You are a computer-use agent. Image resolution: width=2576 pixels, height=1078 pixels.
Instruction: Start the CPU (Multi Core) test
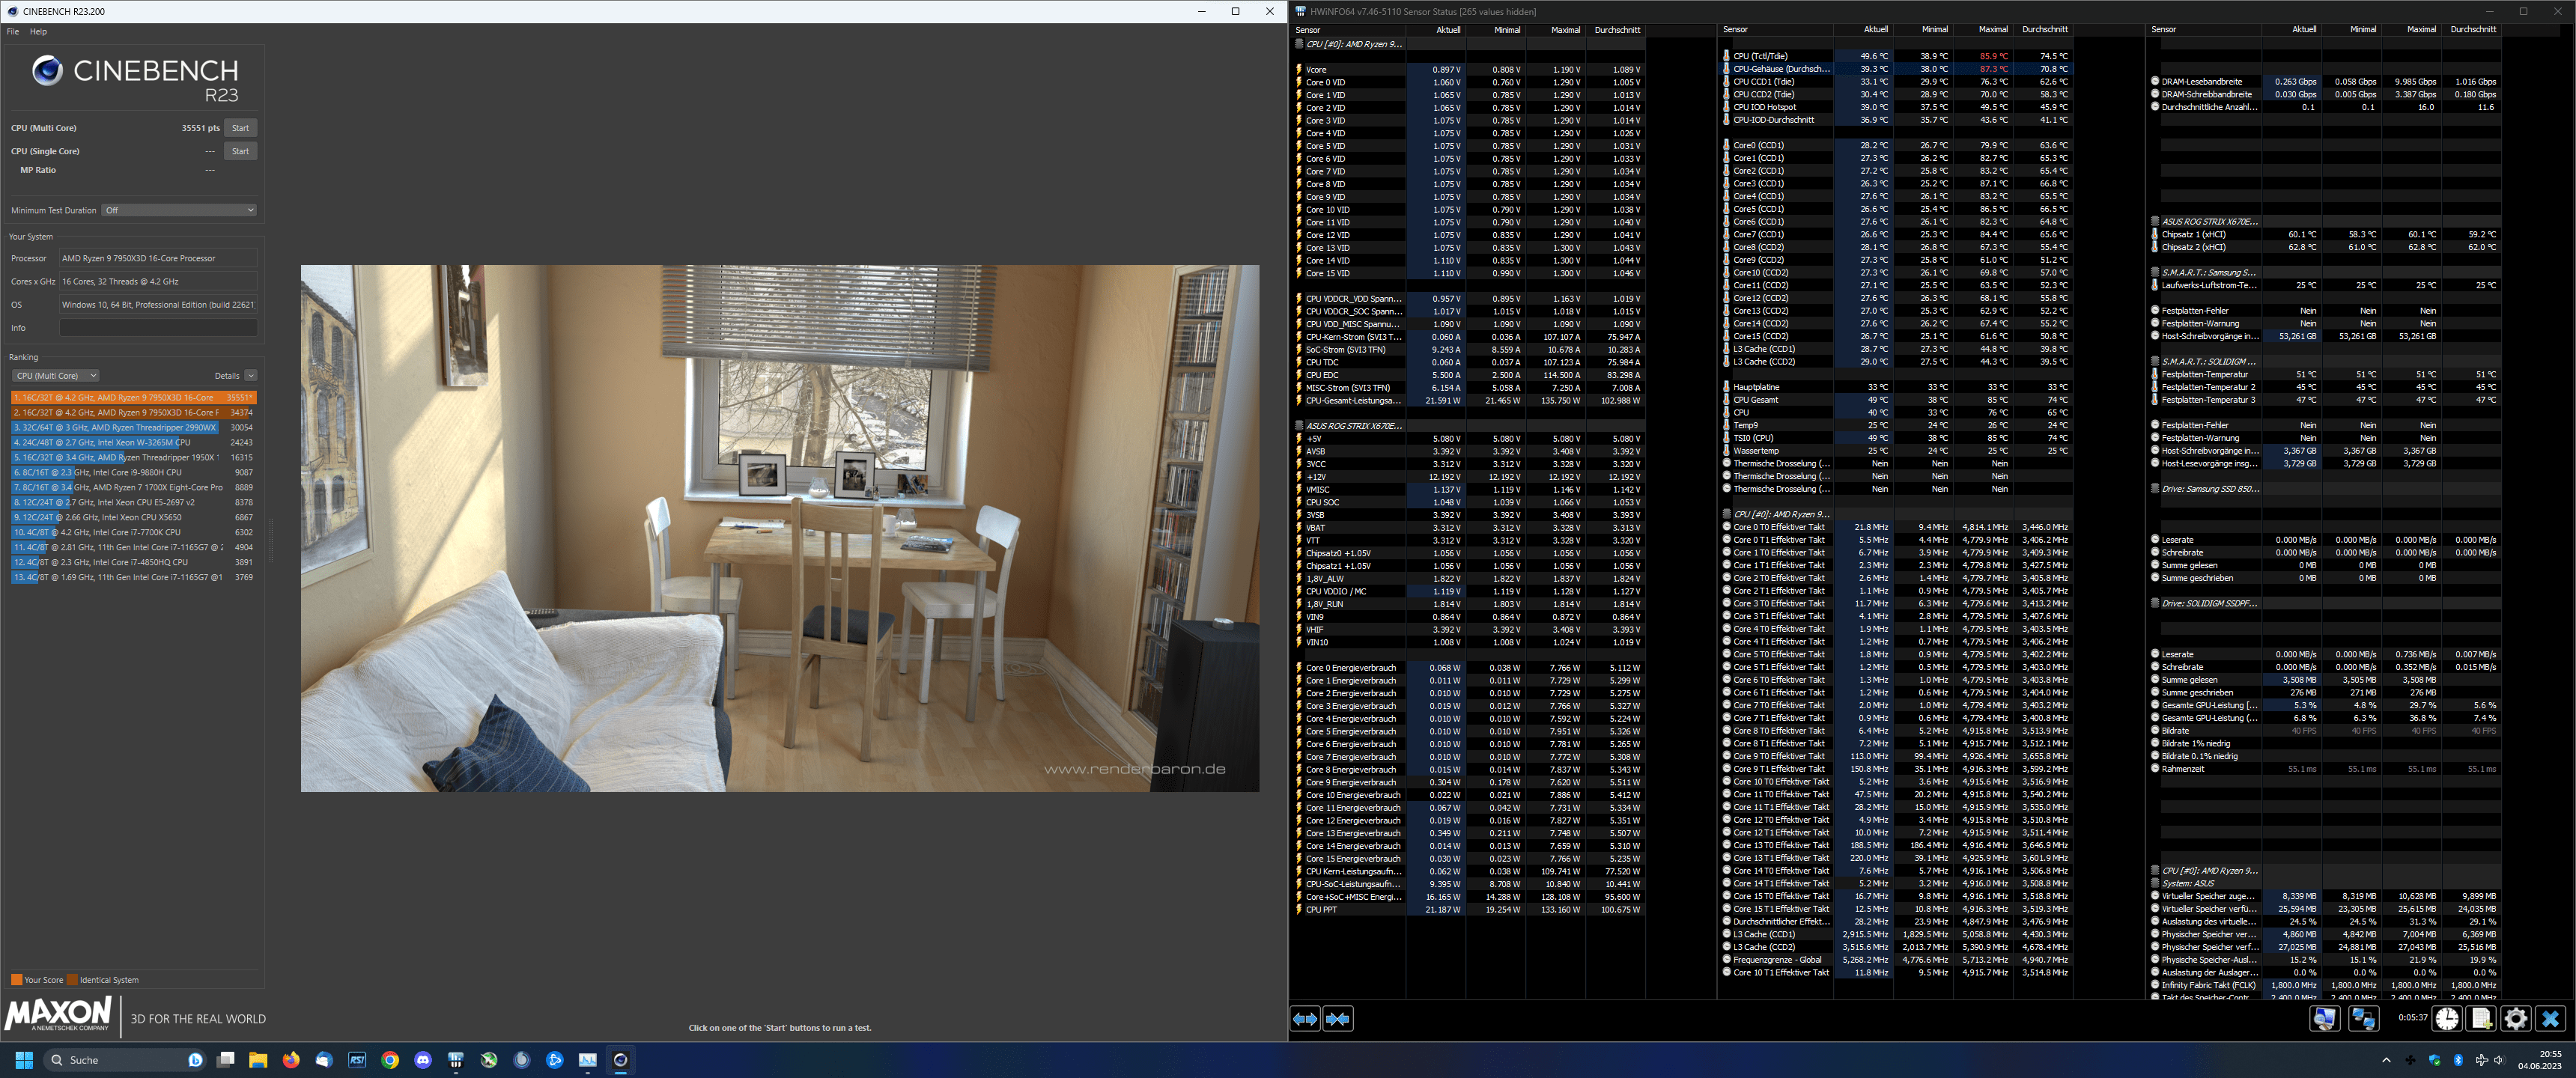240,128
